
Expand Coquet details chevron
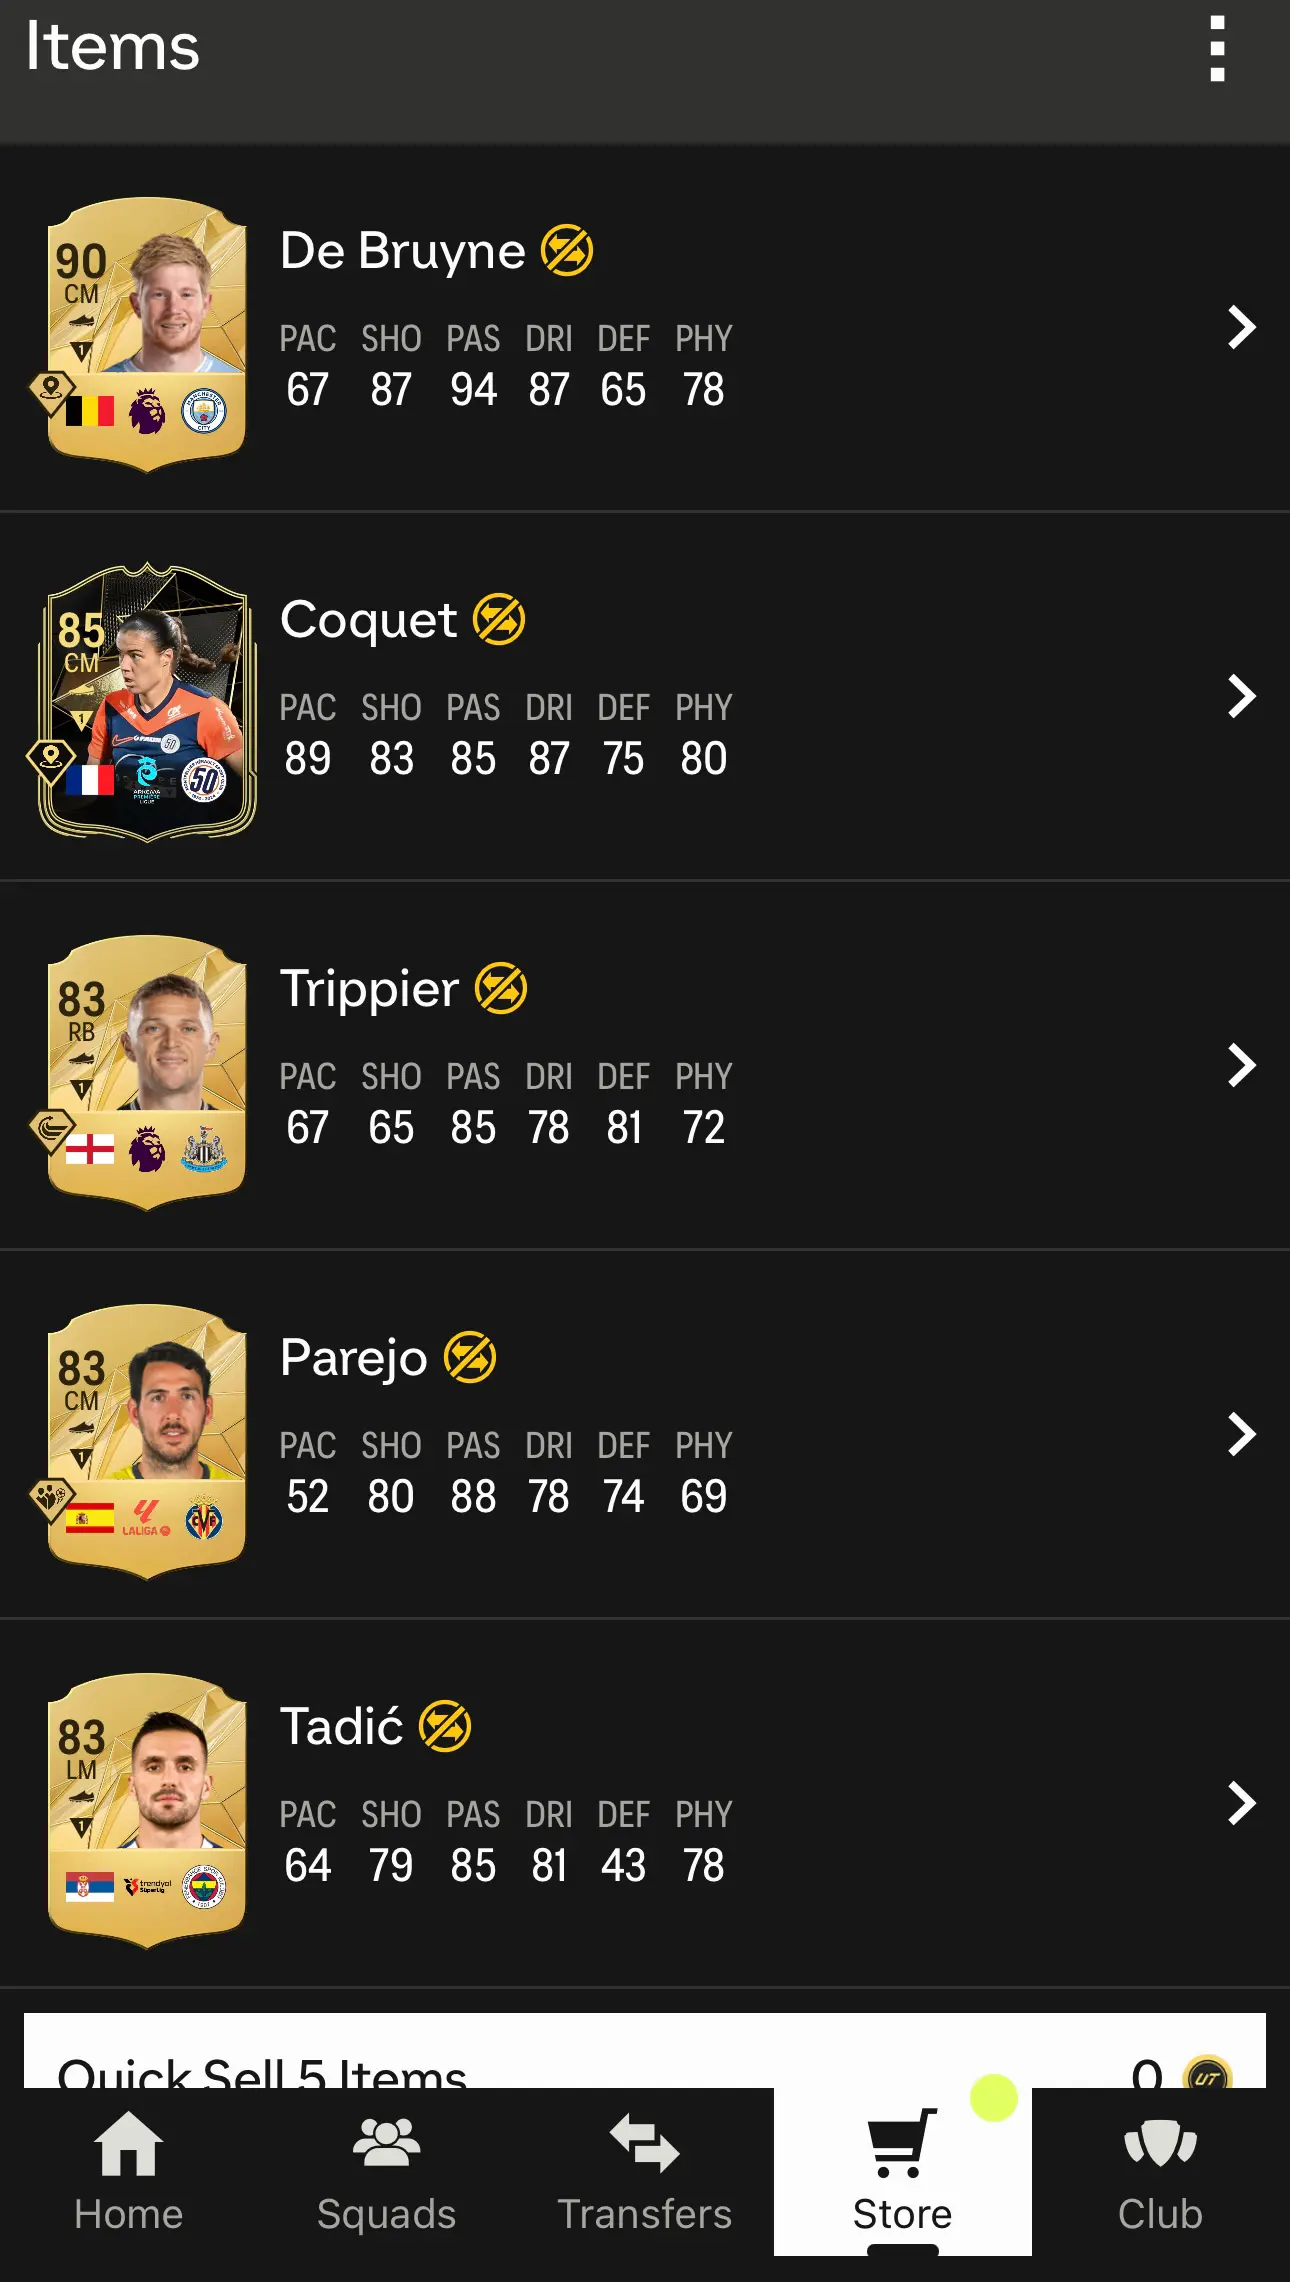pos(1241,696)
